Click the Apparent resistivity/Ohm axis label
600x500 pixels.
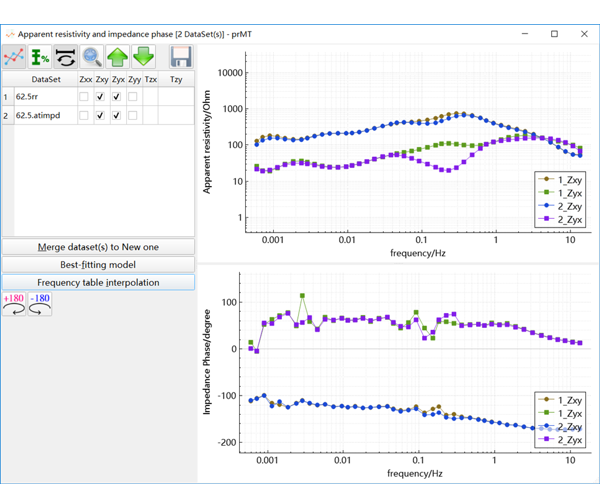(207, 142)
